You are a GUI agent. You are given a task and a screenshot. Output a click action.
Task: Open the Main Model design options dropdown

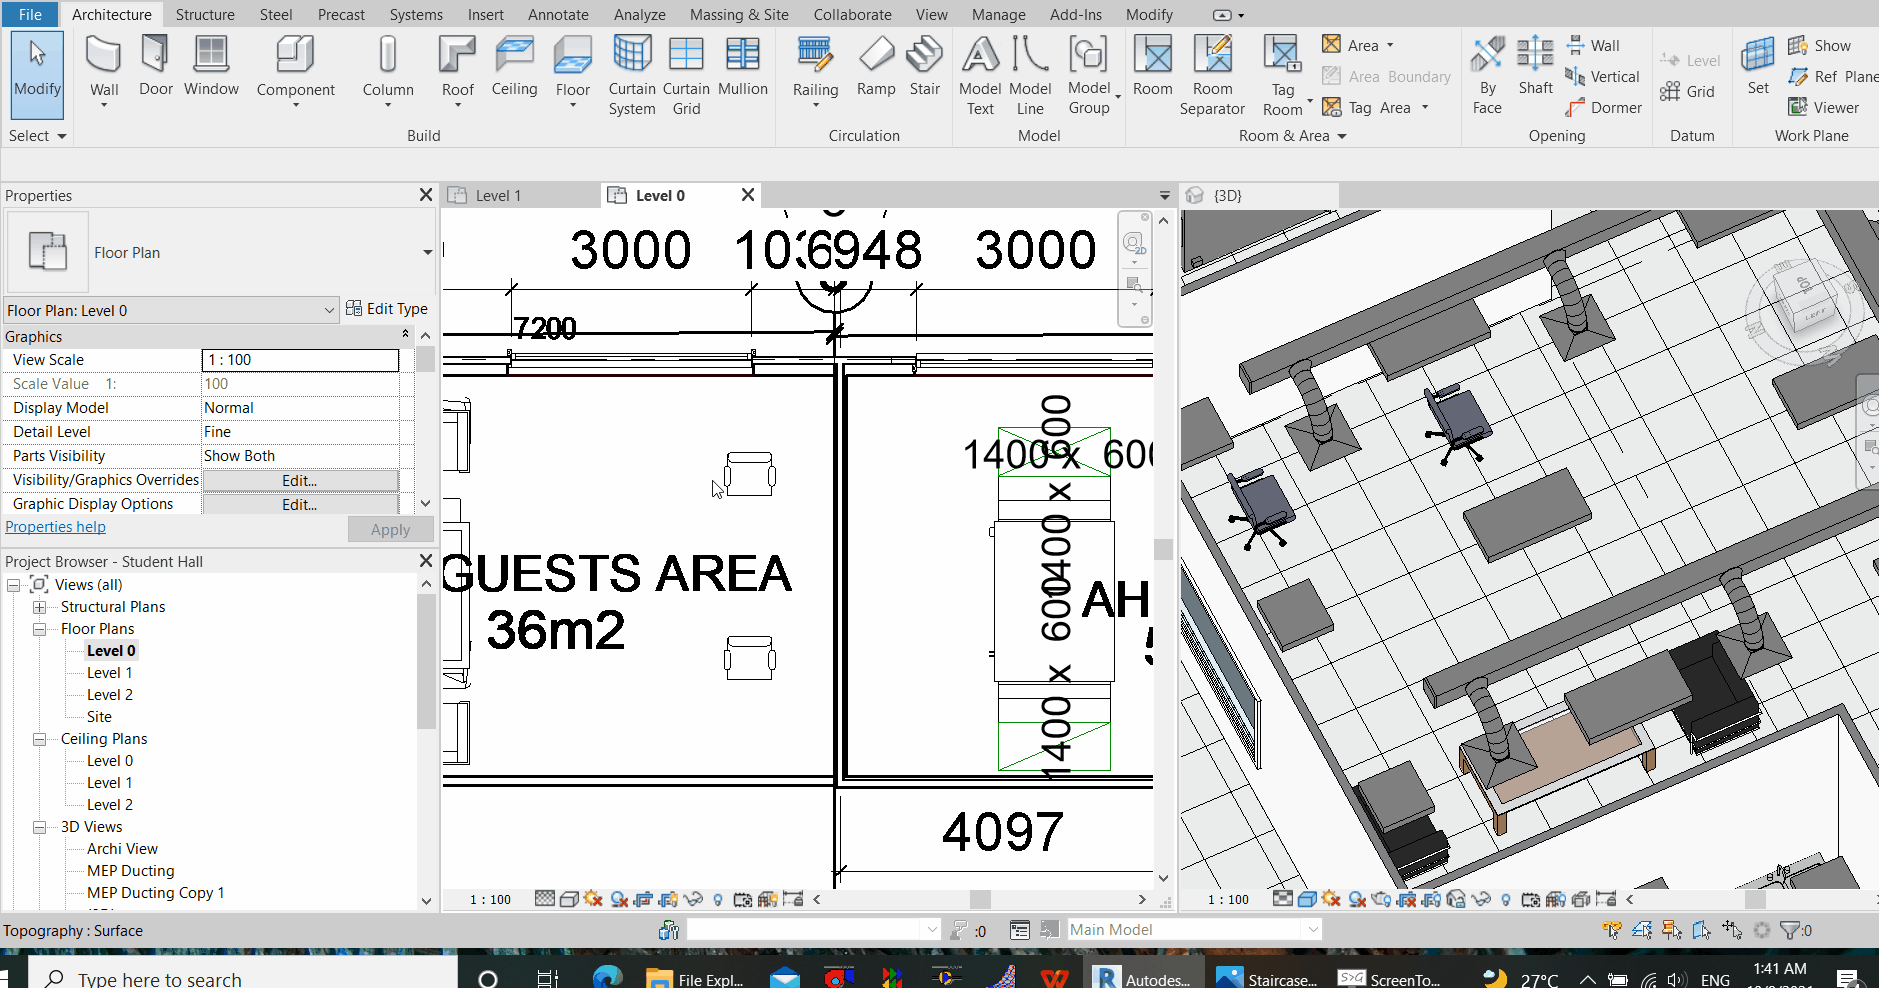[x=1312, y=930]
